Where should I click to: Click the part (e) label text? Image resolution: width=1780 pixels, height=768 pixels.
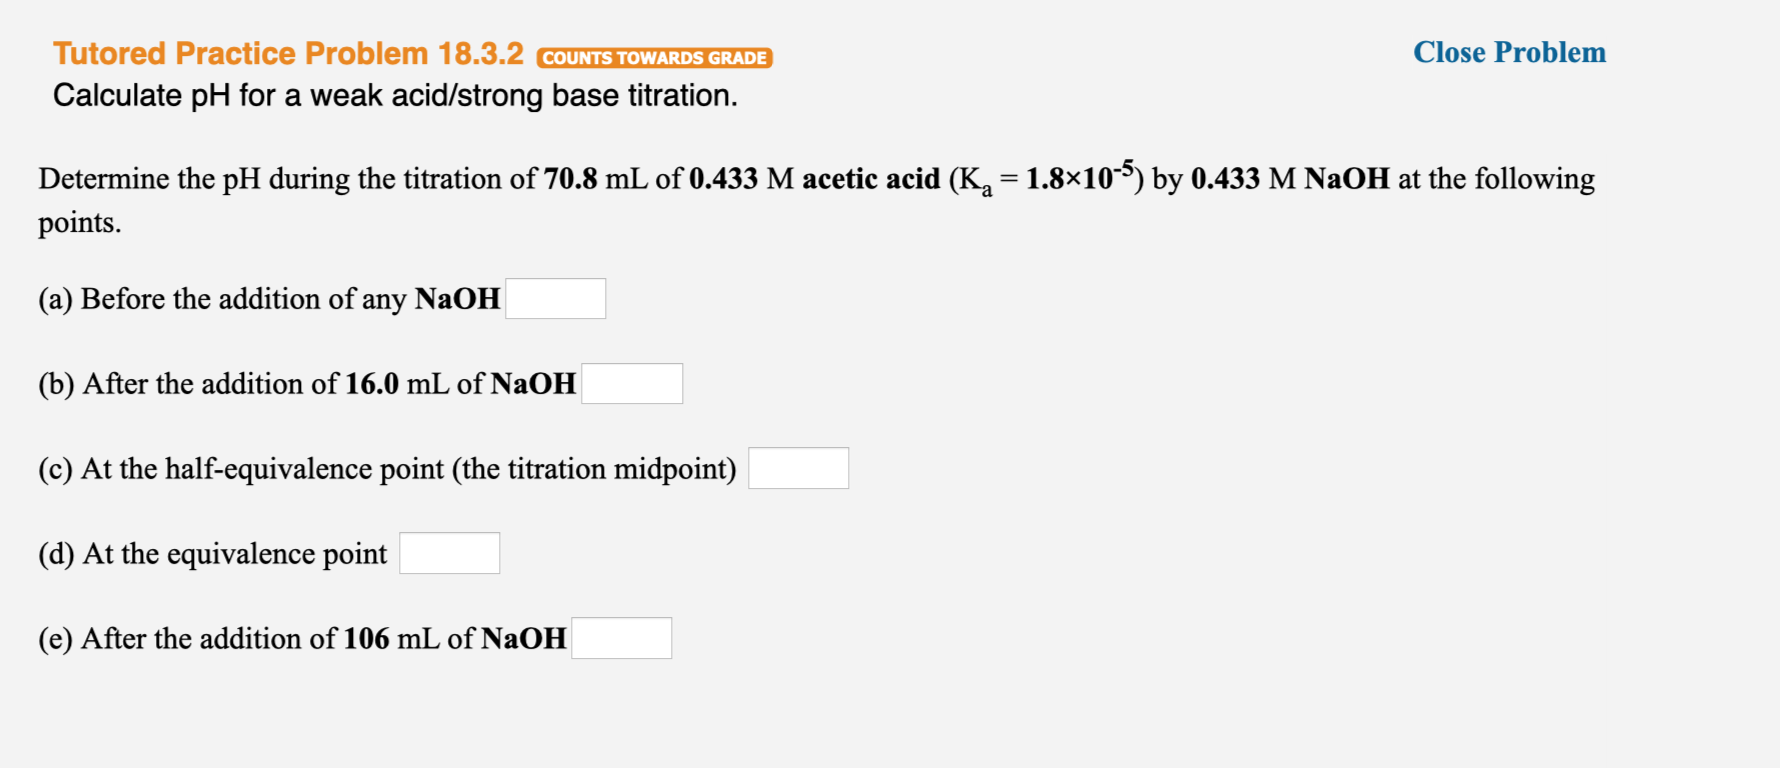pos(55,638)
